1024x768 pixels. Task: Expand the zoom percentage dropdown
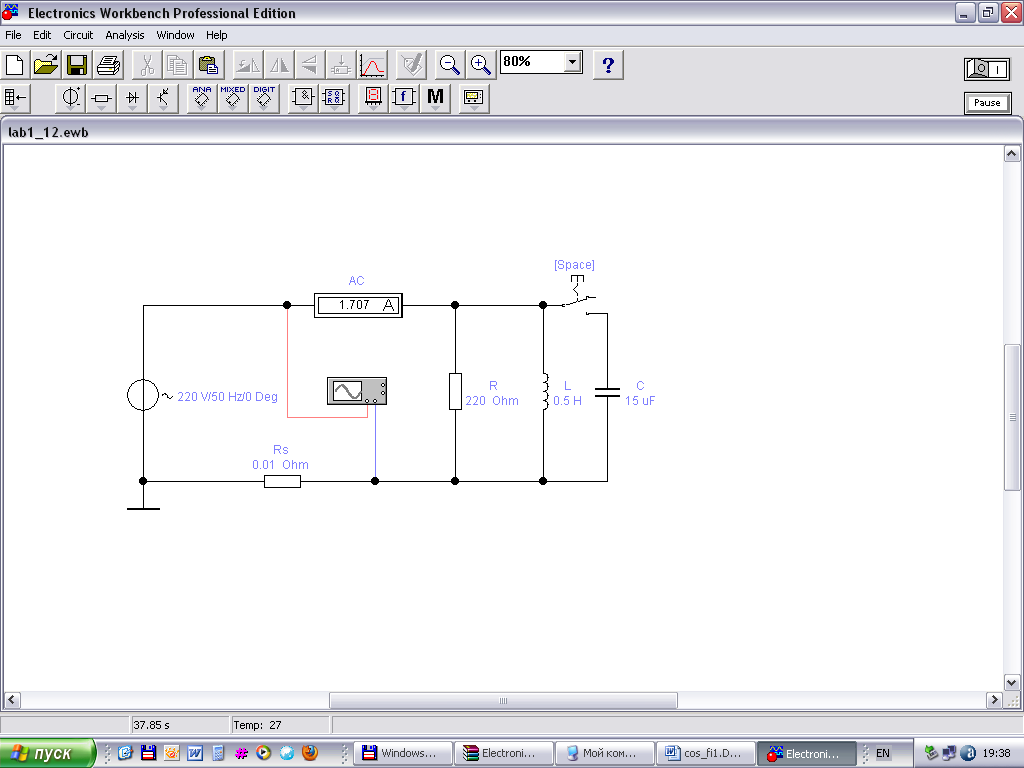point(573,62)
